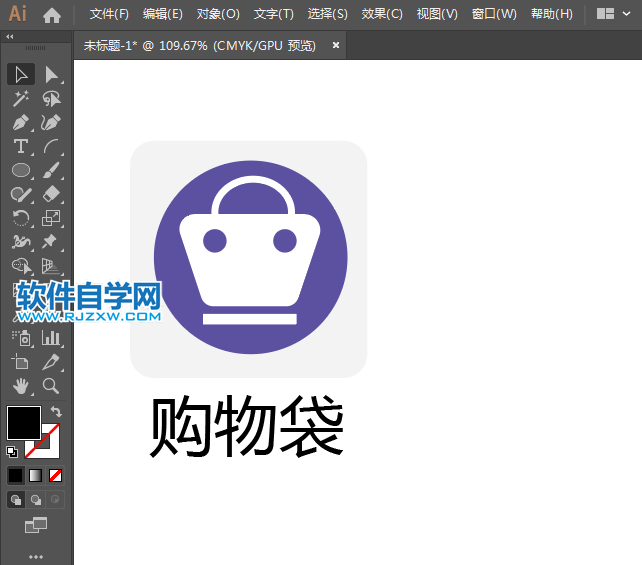Select the Puppet Warp pin tool
The width and height of the screenshot is (642, 565).
51,242
